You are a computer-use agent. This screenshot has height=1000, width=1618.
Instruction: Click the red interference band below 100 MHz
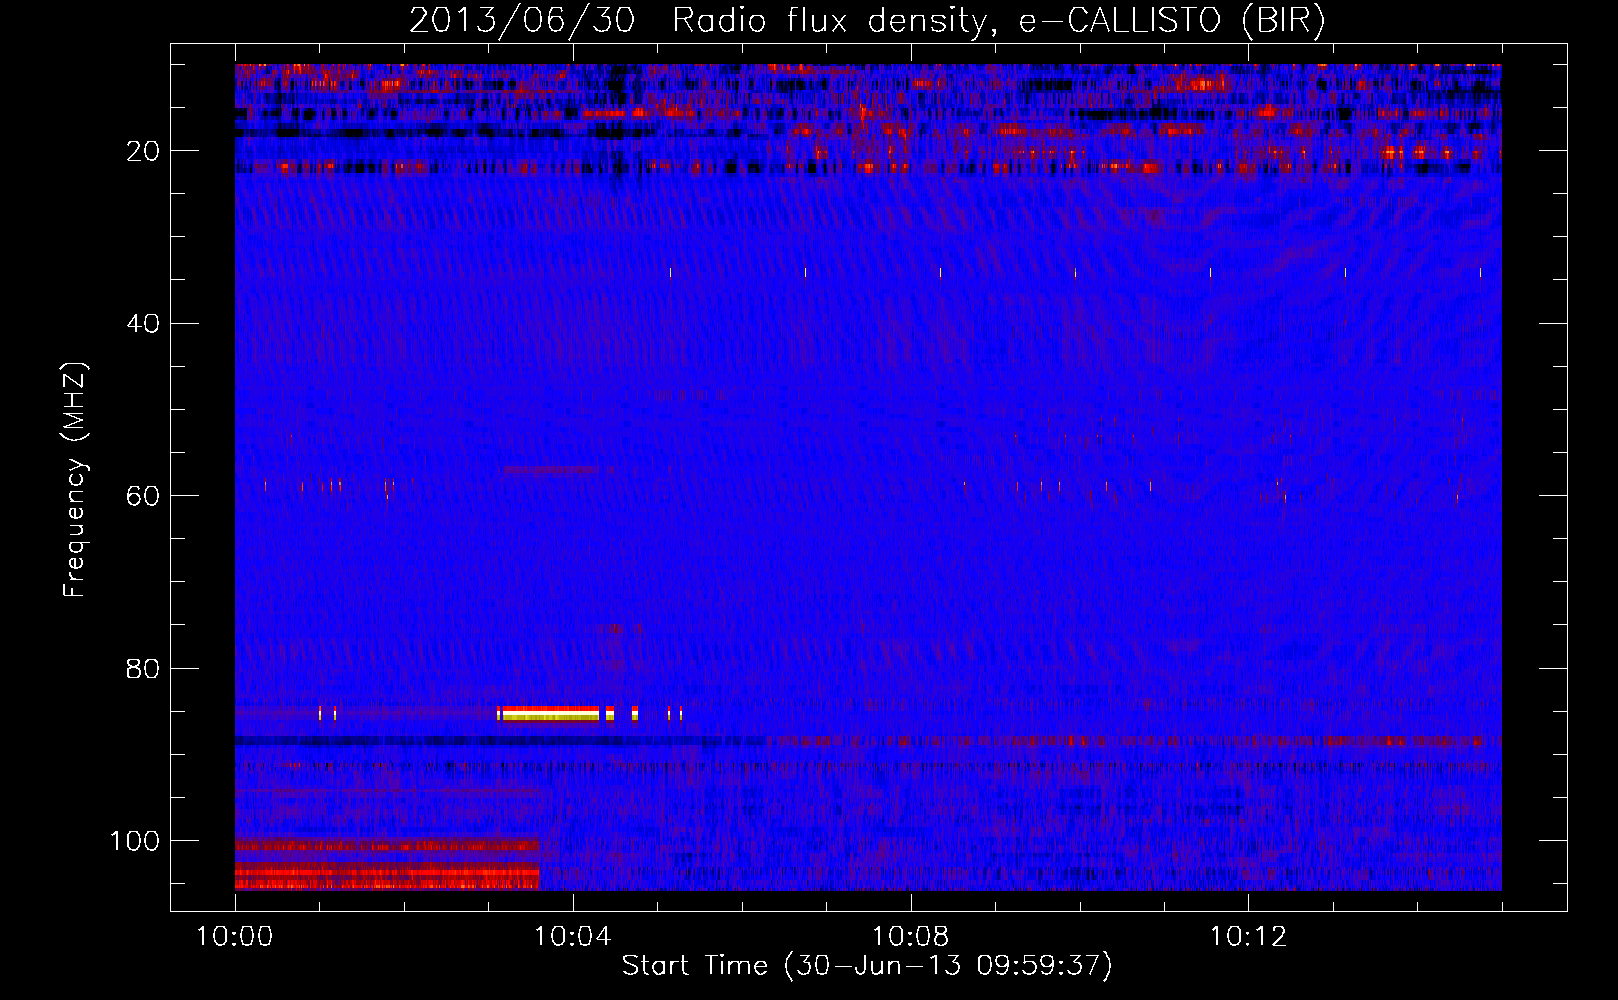click(x=387, y=866)
